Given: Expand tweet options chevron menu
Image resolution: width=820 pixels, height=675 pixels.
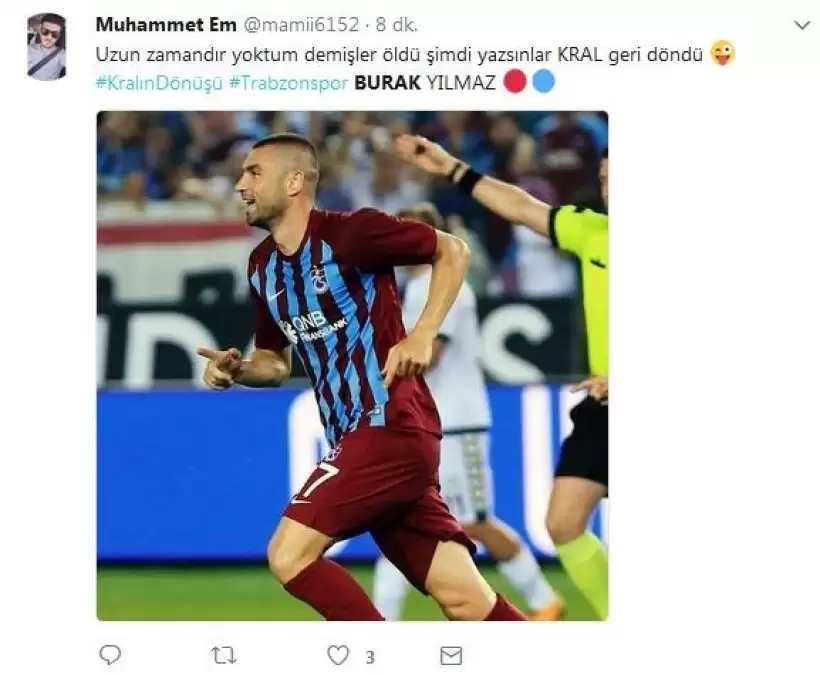Looking at the screenshot, I should point(802,25).
